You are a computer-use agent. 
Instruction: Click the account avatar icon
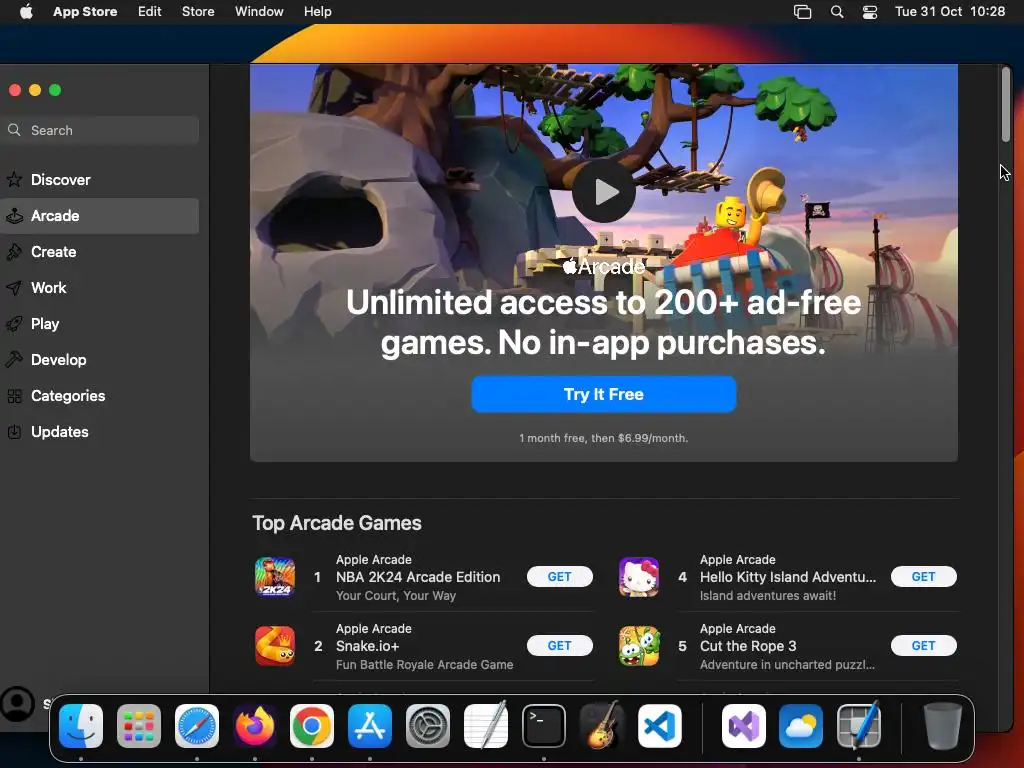point(18,704)
